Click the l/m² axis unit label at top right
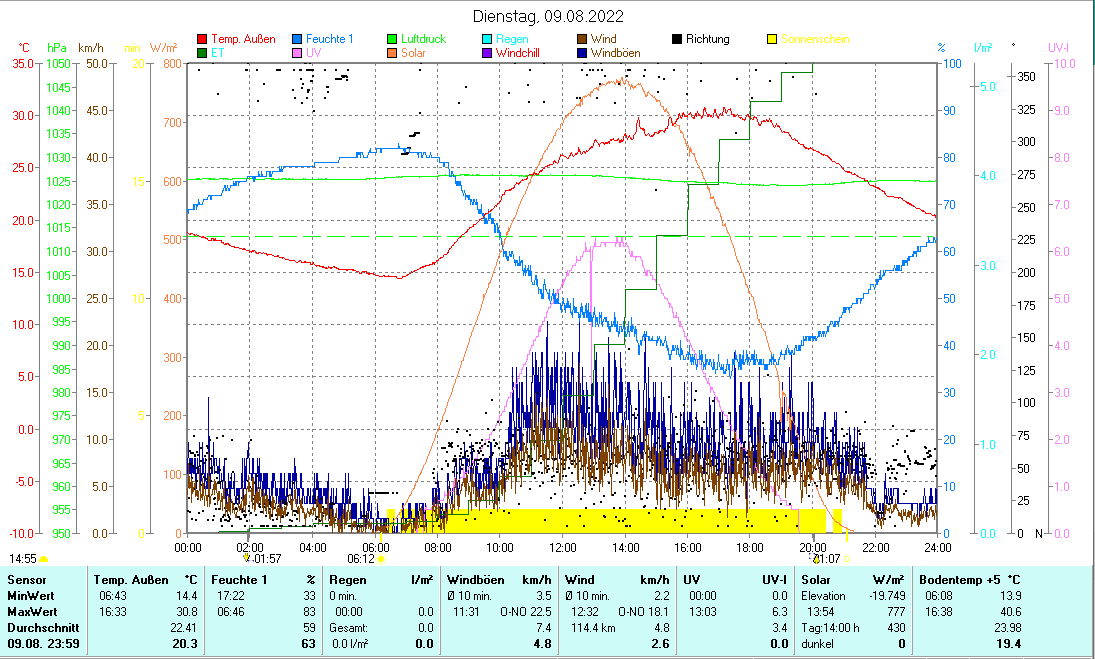Screen dimensions: 1095x659 983,48
